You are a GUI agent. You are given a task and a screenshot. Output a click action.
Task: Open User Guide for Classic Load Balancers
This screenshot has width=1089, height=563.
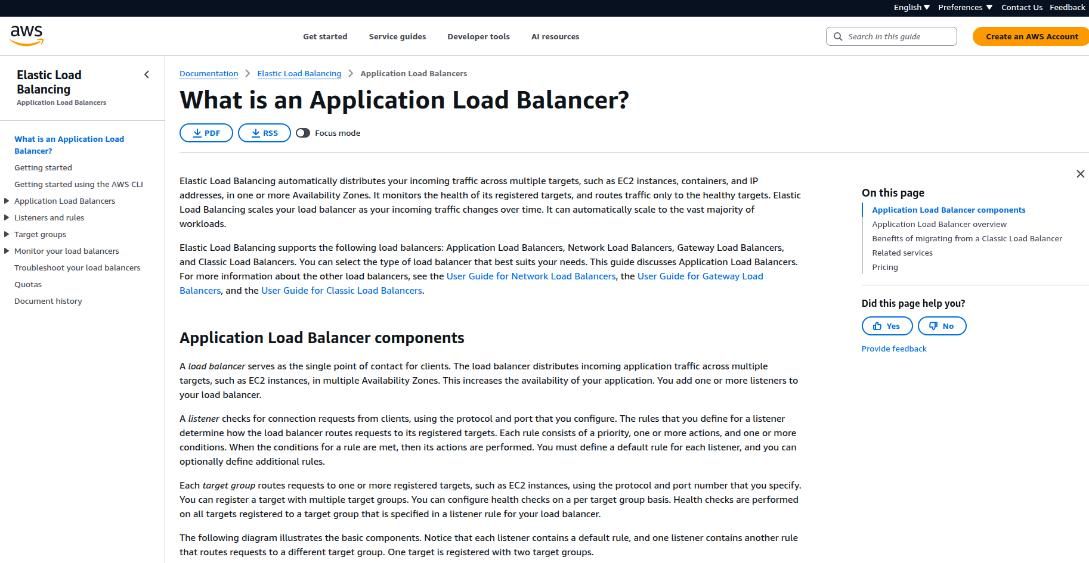click(x=341, y=291)
